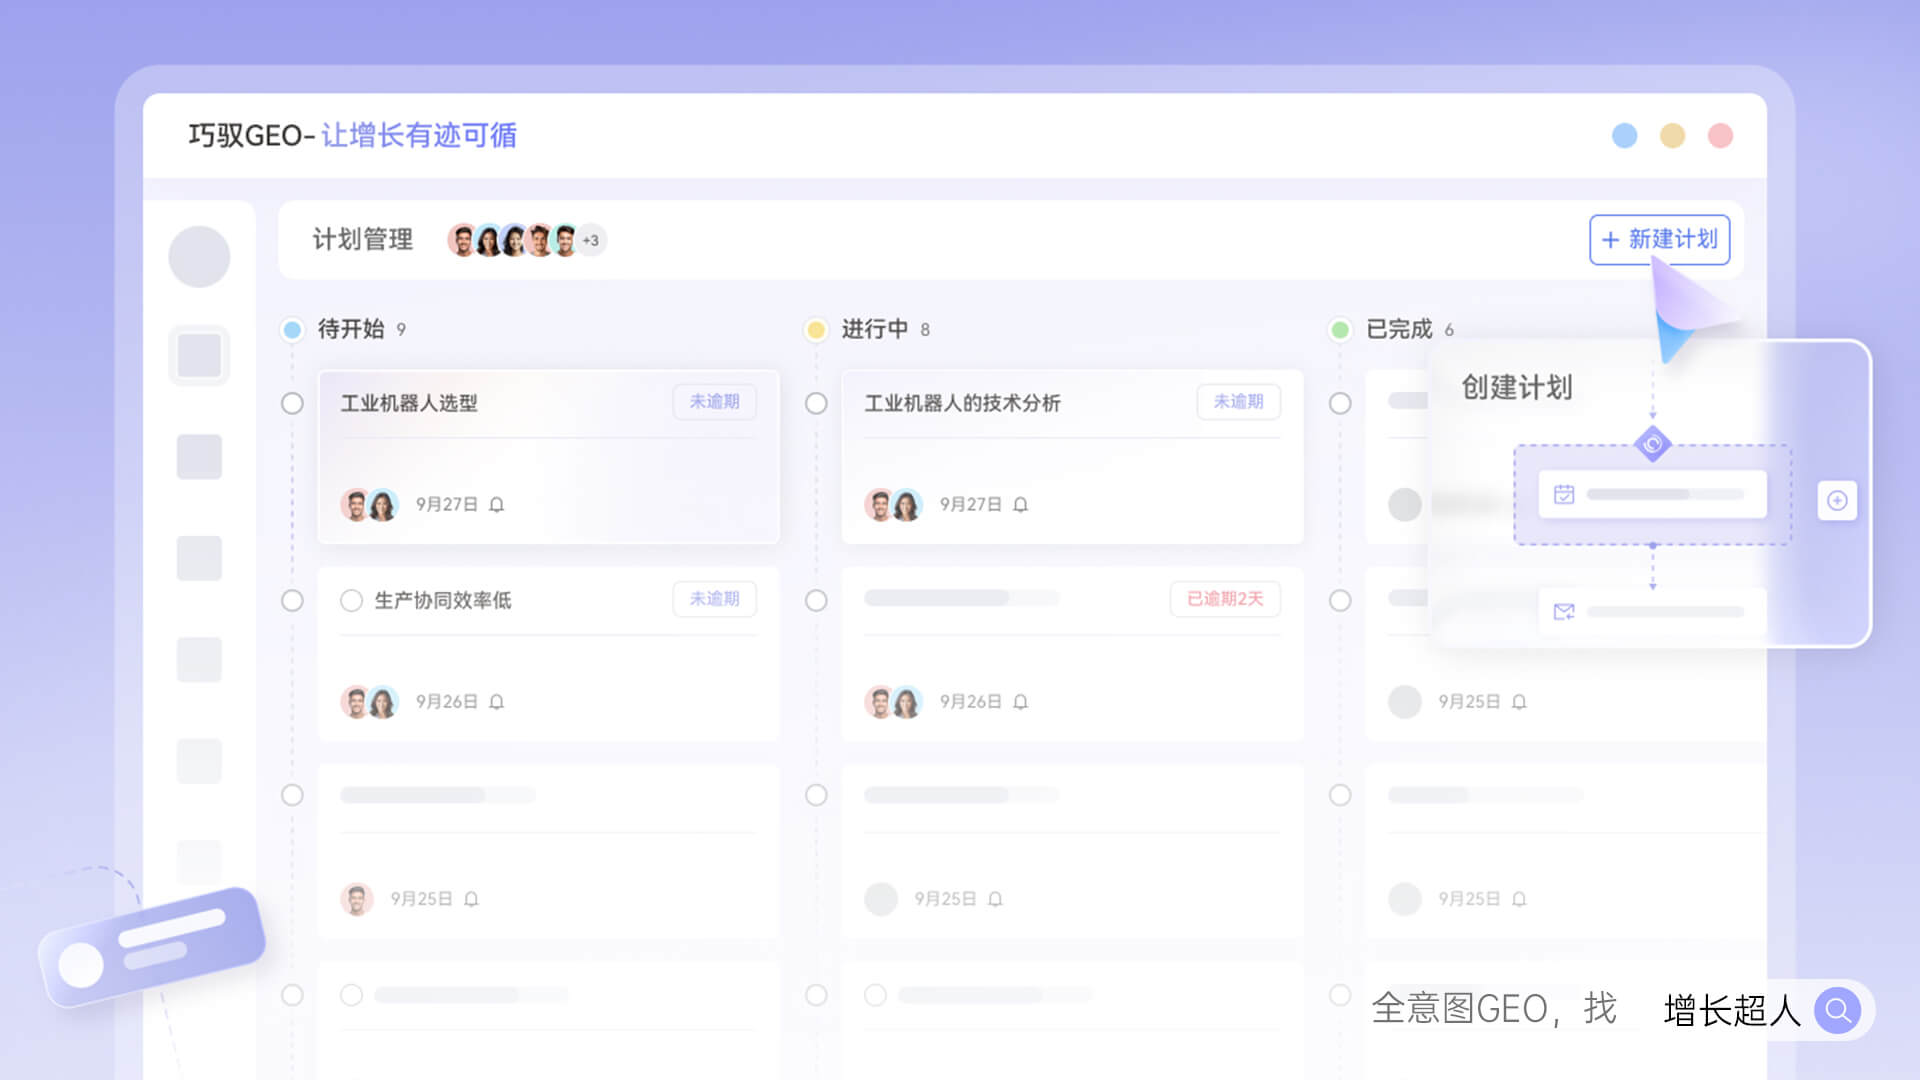
Task: Collapse the 进行中 column header
Action: (x=874, y=329)
